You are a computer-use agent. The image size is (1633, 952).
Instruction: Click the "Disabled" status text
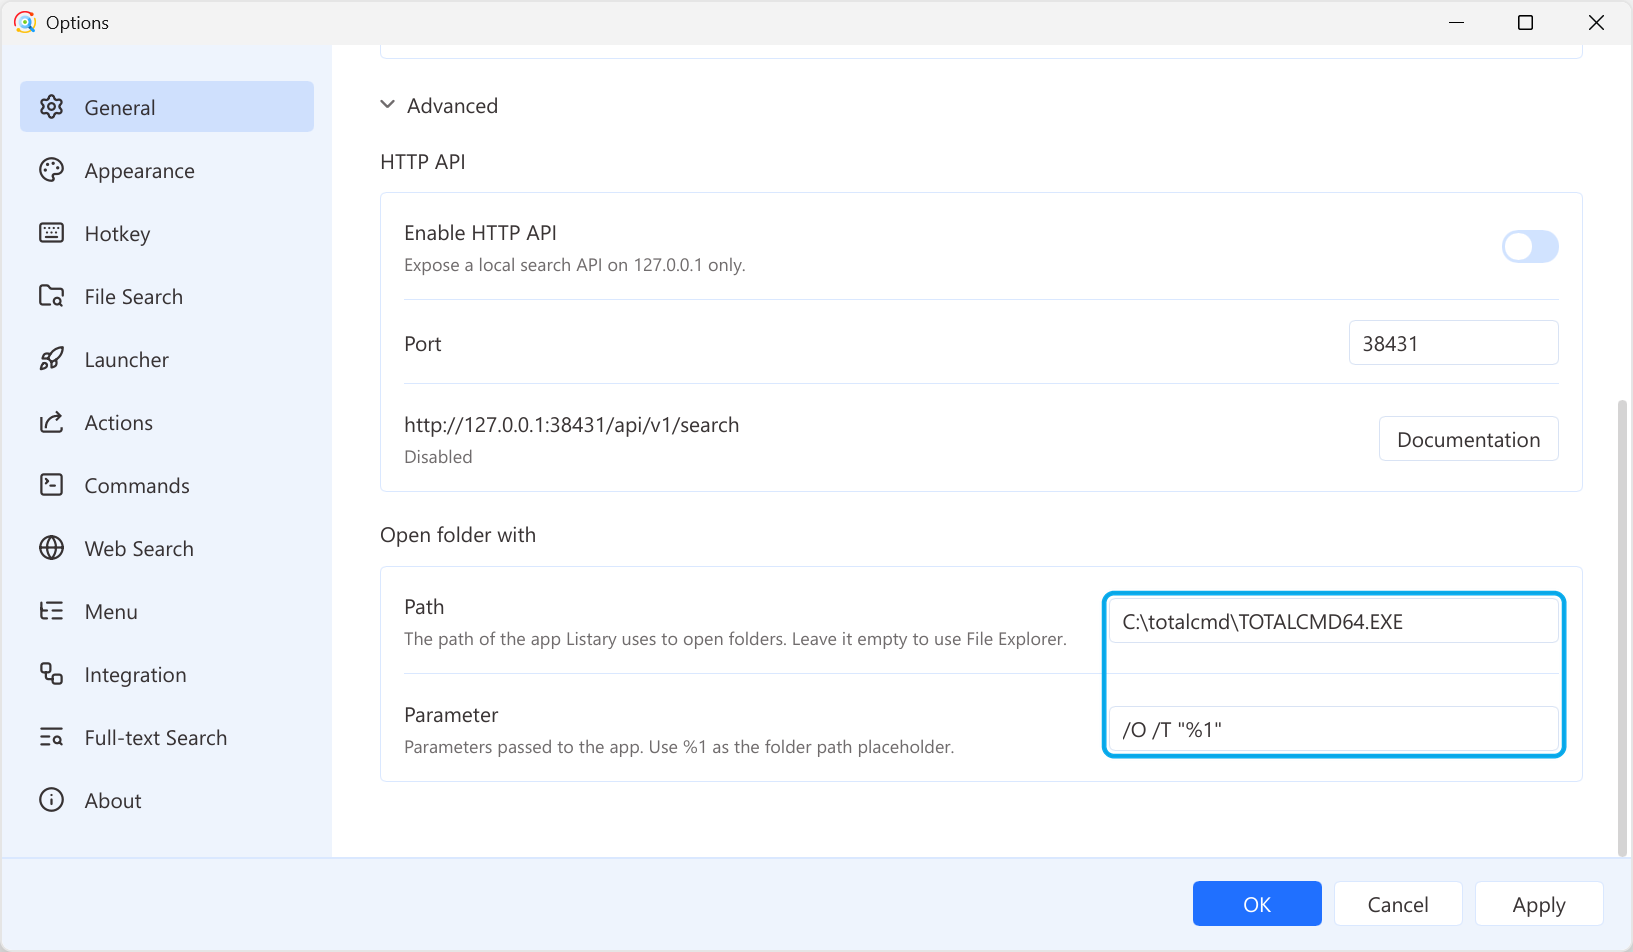tap(438, 457)
